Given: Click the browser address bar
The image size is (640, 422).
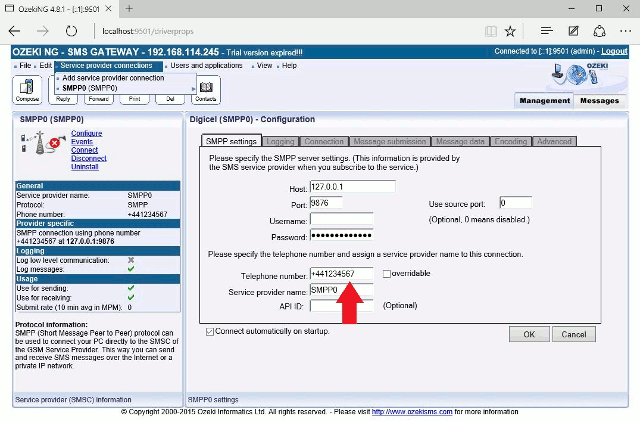Looking at the screenshot, I should pos(286,31).
